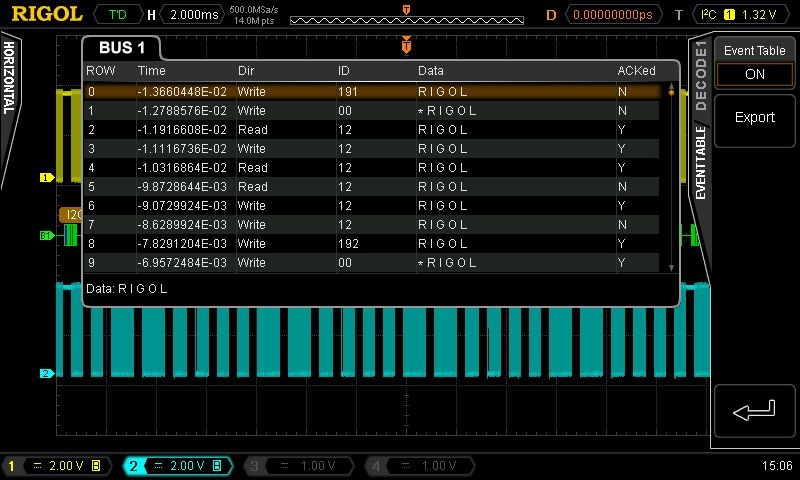The width and height of the screenshot is (800, 480).
Task: Click the I2C trigger type label
Action: tap(709, 14)
